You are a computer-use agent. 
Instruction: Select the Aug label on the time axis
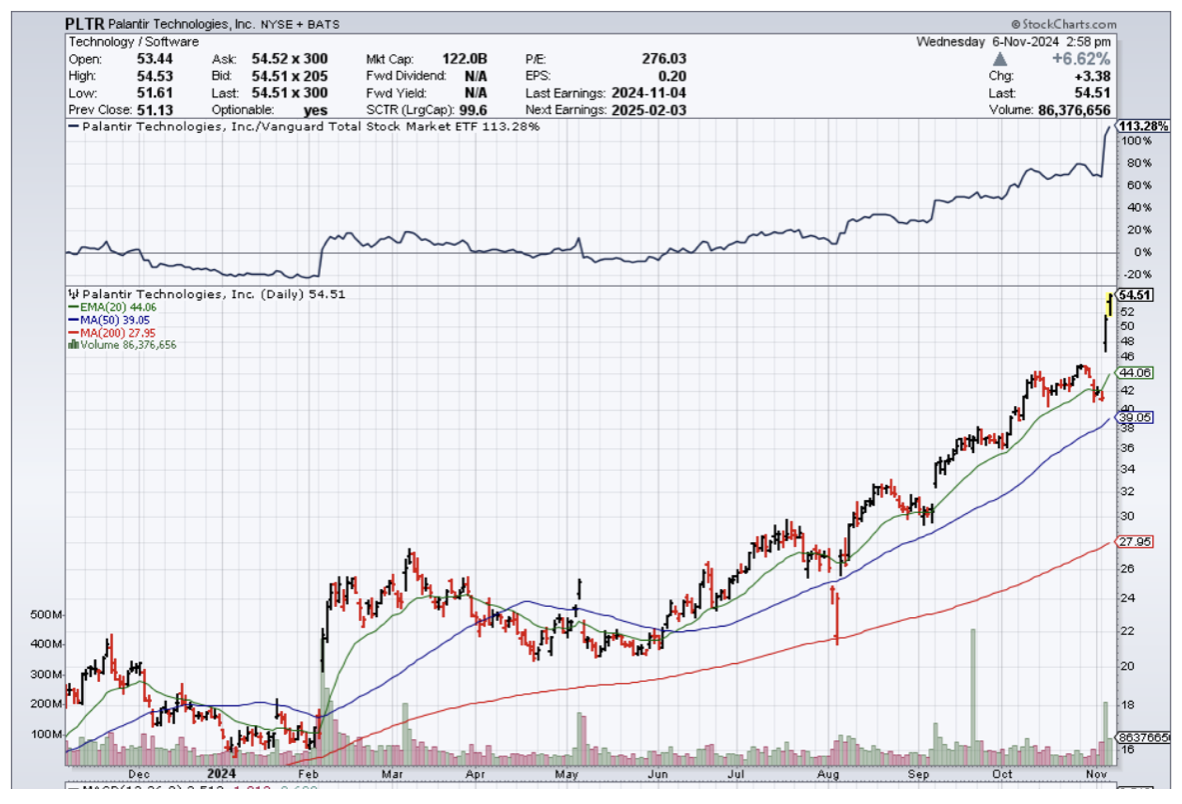coord(827,774)
